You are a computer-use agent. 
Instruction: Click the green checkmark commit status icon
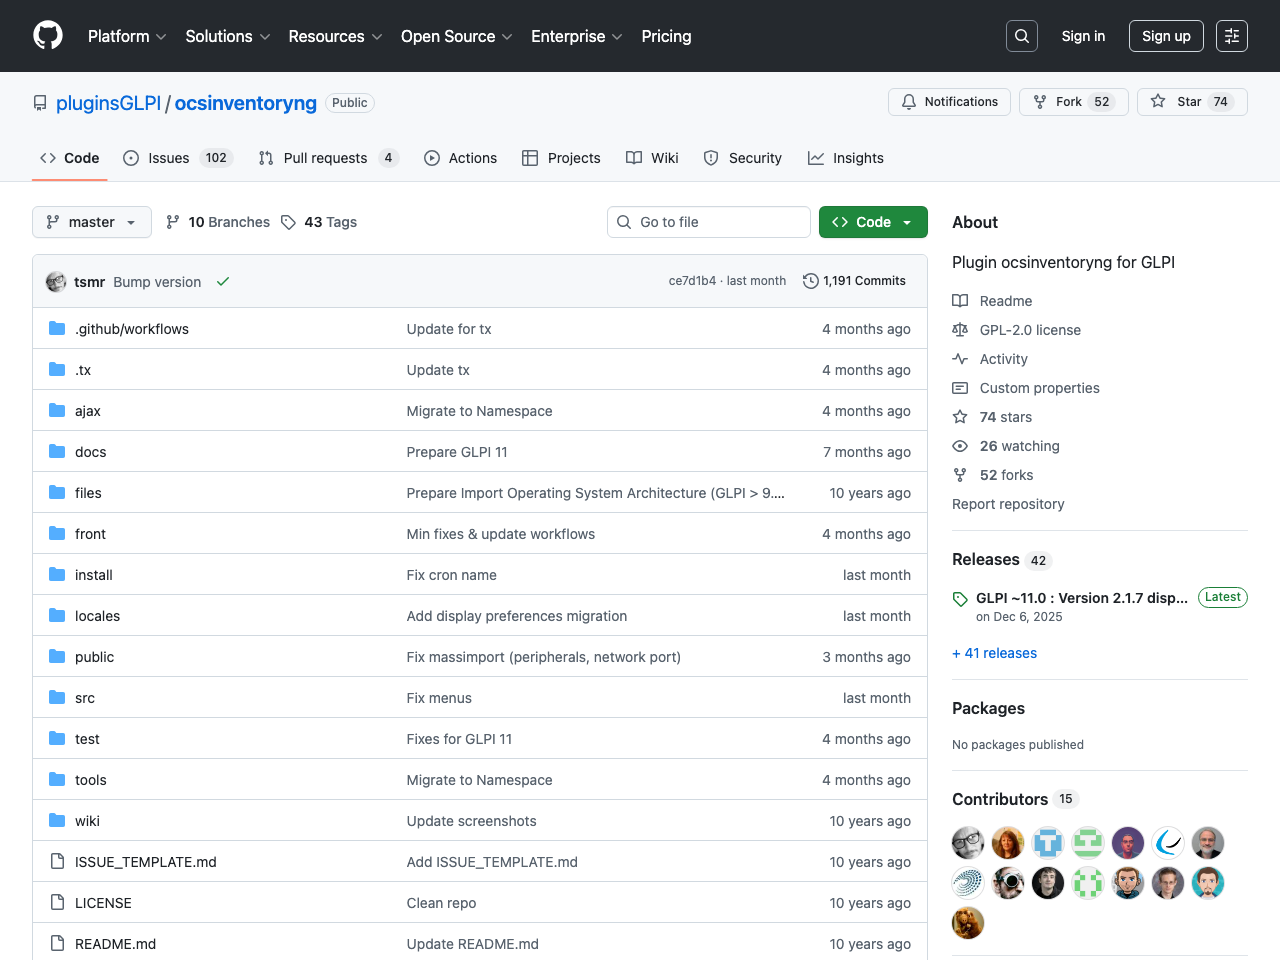click(x=223, y=282)
